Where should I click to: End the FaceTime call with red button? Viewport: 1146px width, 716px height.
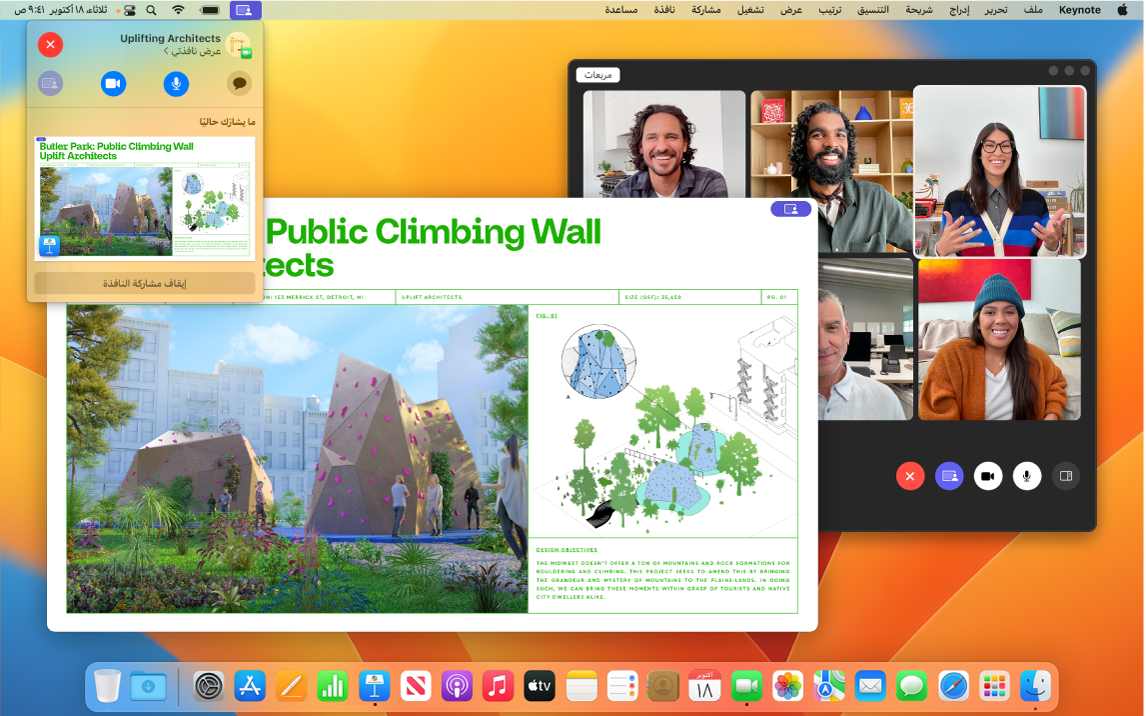coord(909,476)
